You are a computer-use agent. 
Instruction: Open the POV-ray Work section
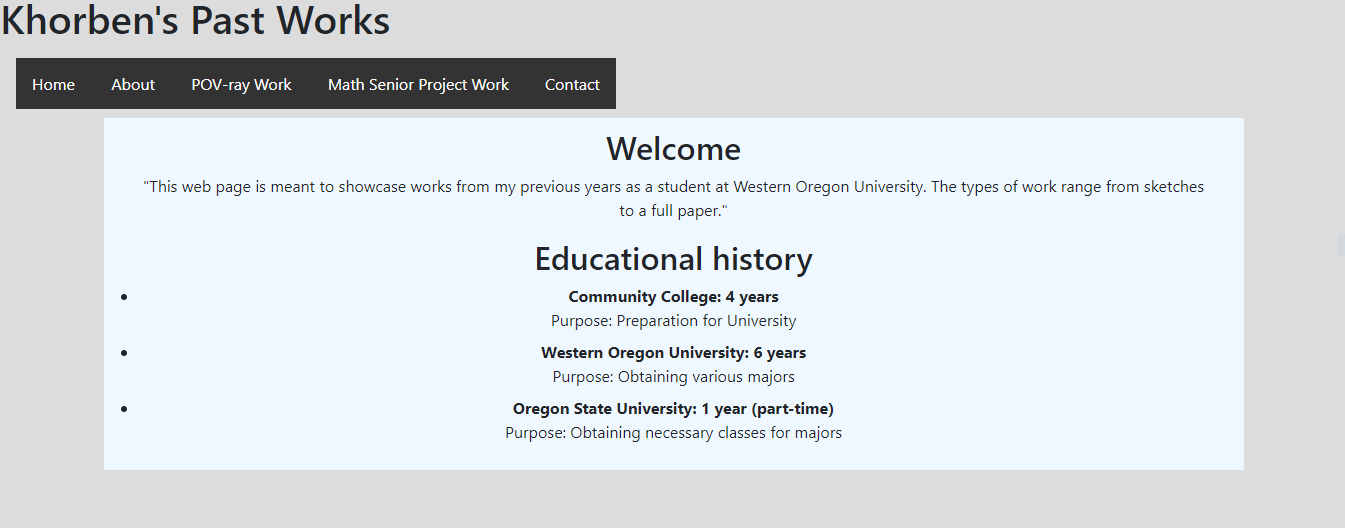click(241, 85)
